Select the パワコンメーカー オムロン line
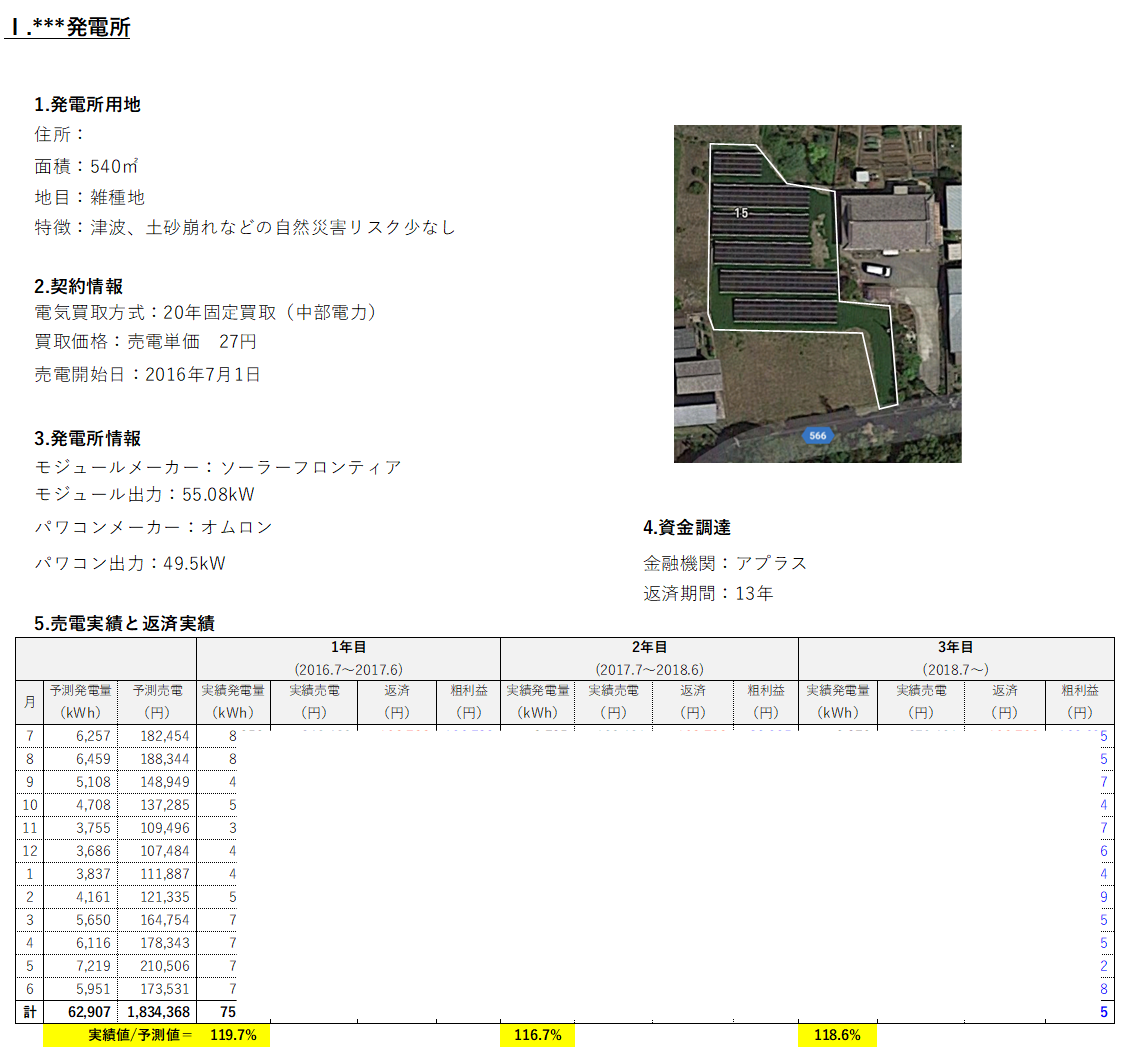Screen dimensions: 1148x1052 tap(153, 527)
